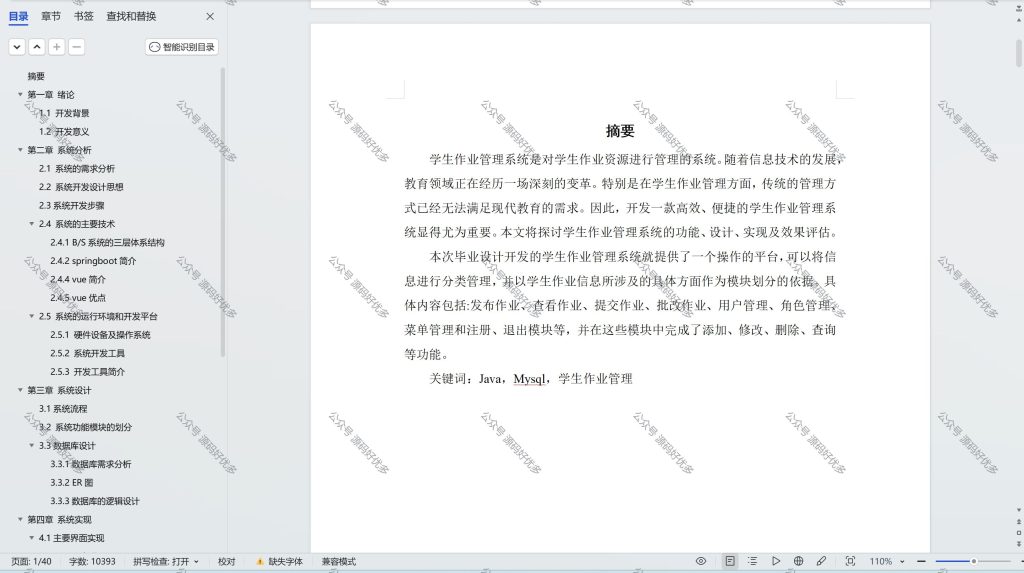Jump to 1.1 开发背景 heading
The height and width of the screenshot is (573, 1024).
coord(64,113)
